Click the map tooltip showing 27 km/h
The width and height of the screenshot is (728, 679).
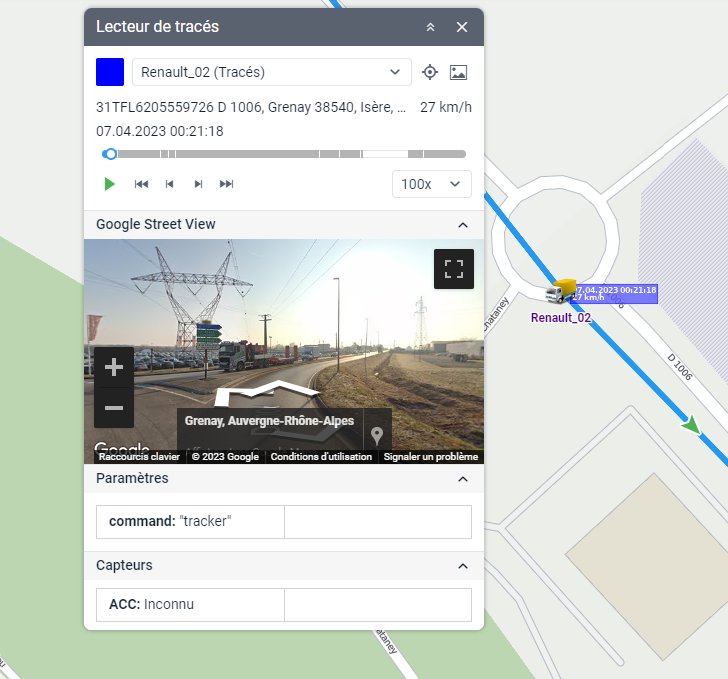click(614, 294)
